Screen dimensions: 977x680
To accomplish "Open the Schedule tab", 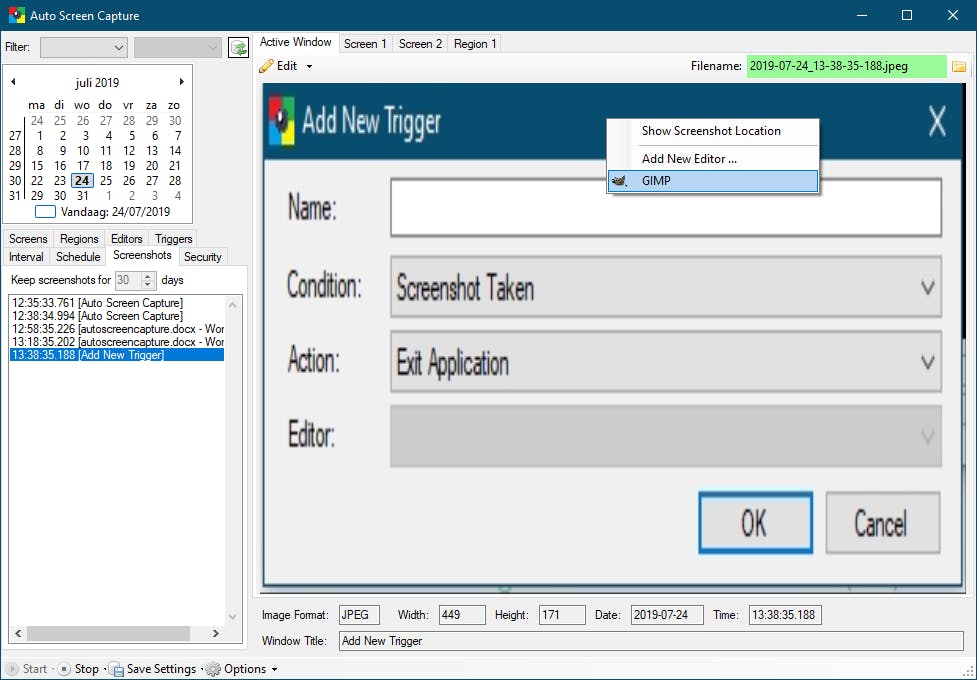I will pos(78,257).
